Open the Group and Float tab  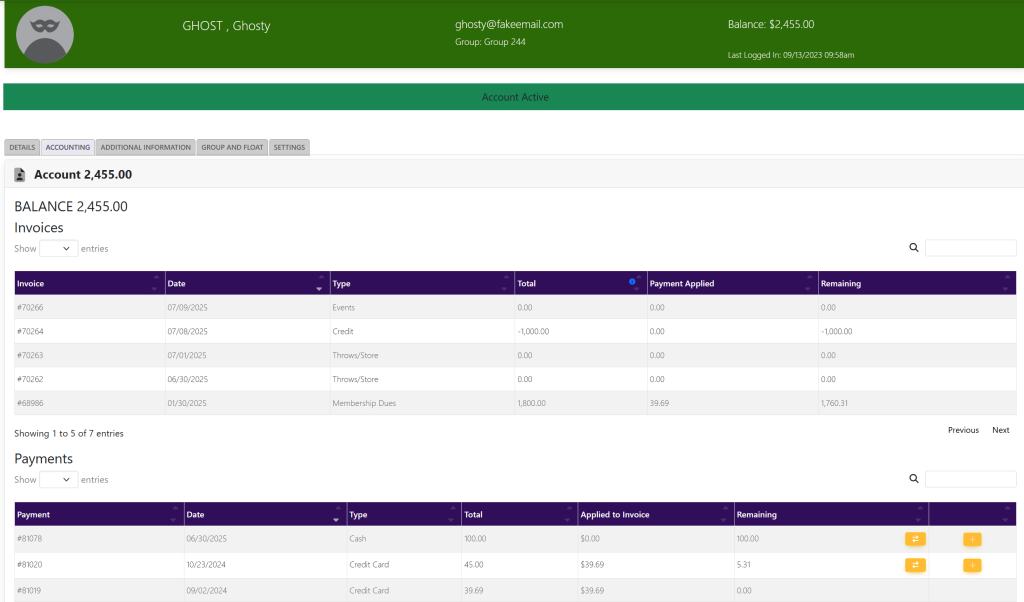[x=232, y=147]
